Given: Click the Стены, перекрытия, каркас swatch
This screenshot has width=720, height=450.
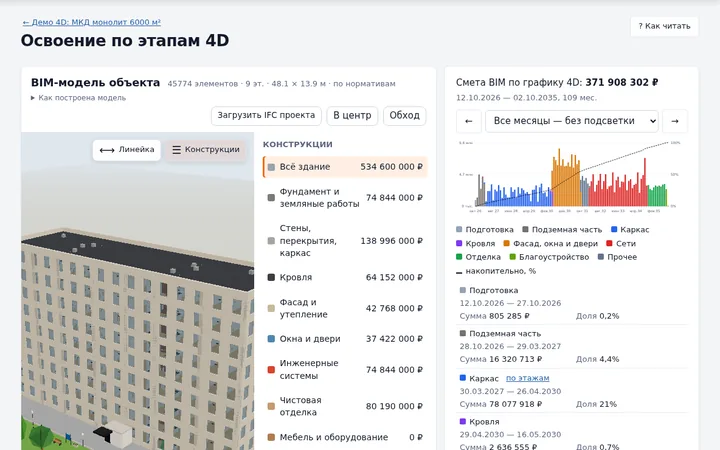Looking at the screenshot, I should (271, 241).
